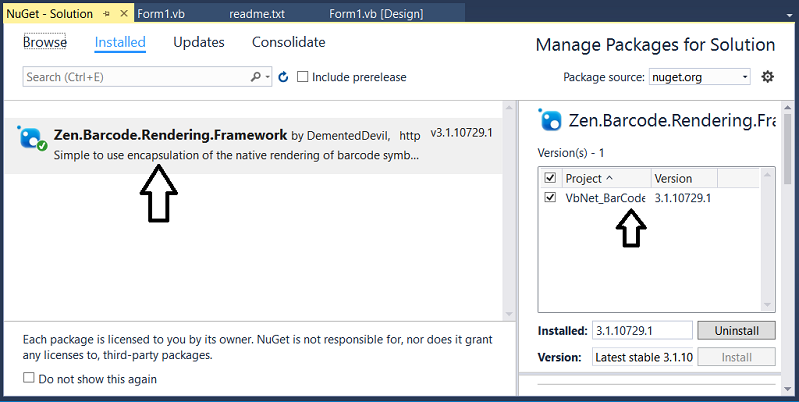Toggle Include prerelease checkbox
Viewport: 799px width, 402px height.
coord(303,77)
